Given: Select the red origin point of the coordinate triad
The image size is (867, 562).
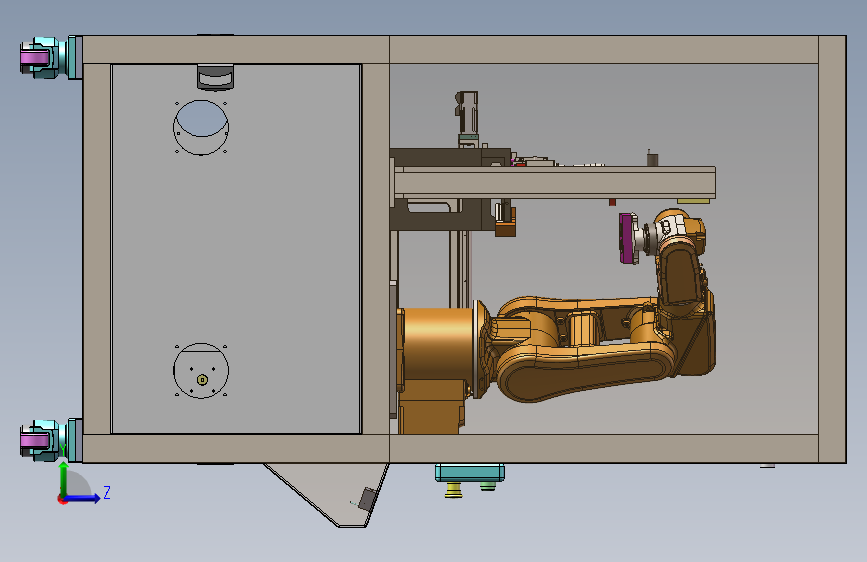Looking at the screenshot, I should tap(62, 499).
